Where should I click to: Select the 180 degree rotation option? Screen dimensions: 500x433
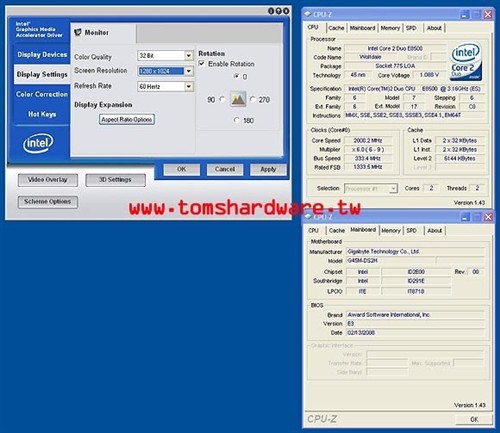pos(236,120)
